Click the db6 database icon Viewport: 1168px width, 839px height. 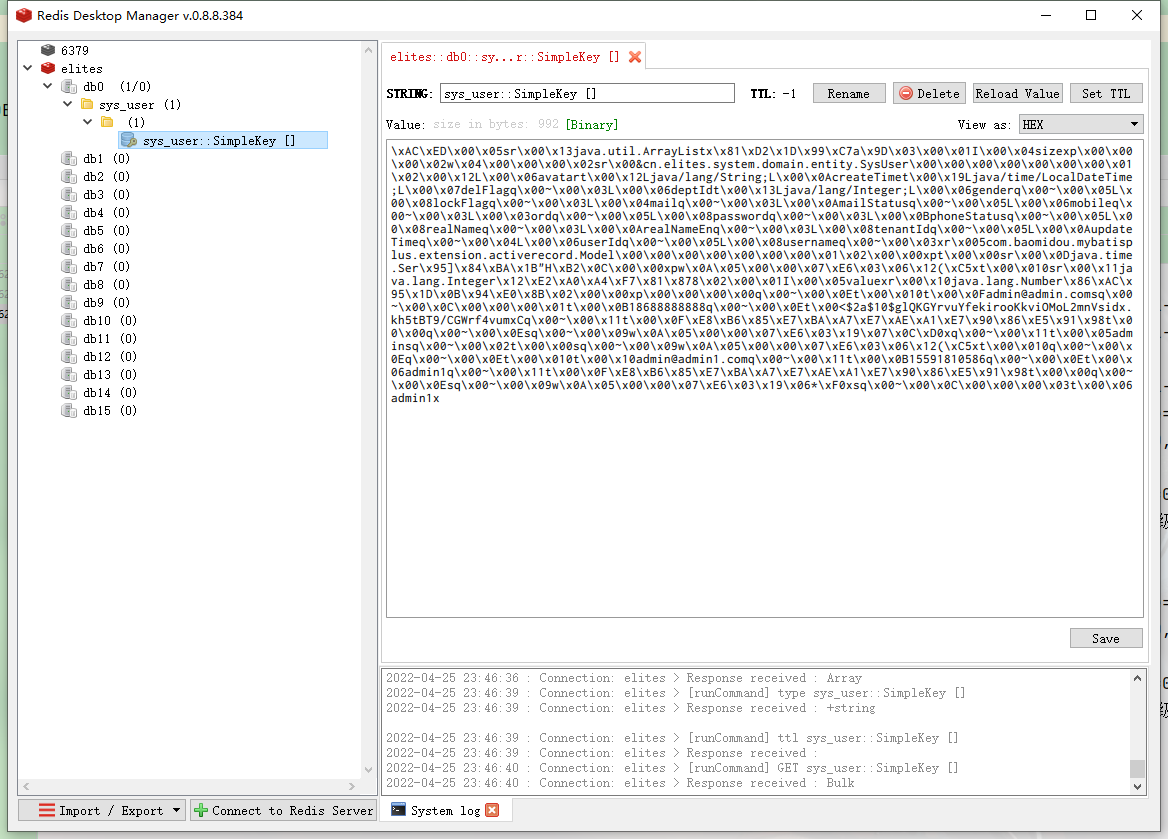69,248
